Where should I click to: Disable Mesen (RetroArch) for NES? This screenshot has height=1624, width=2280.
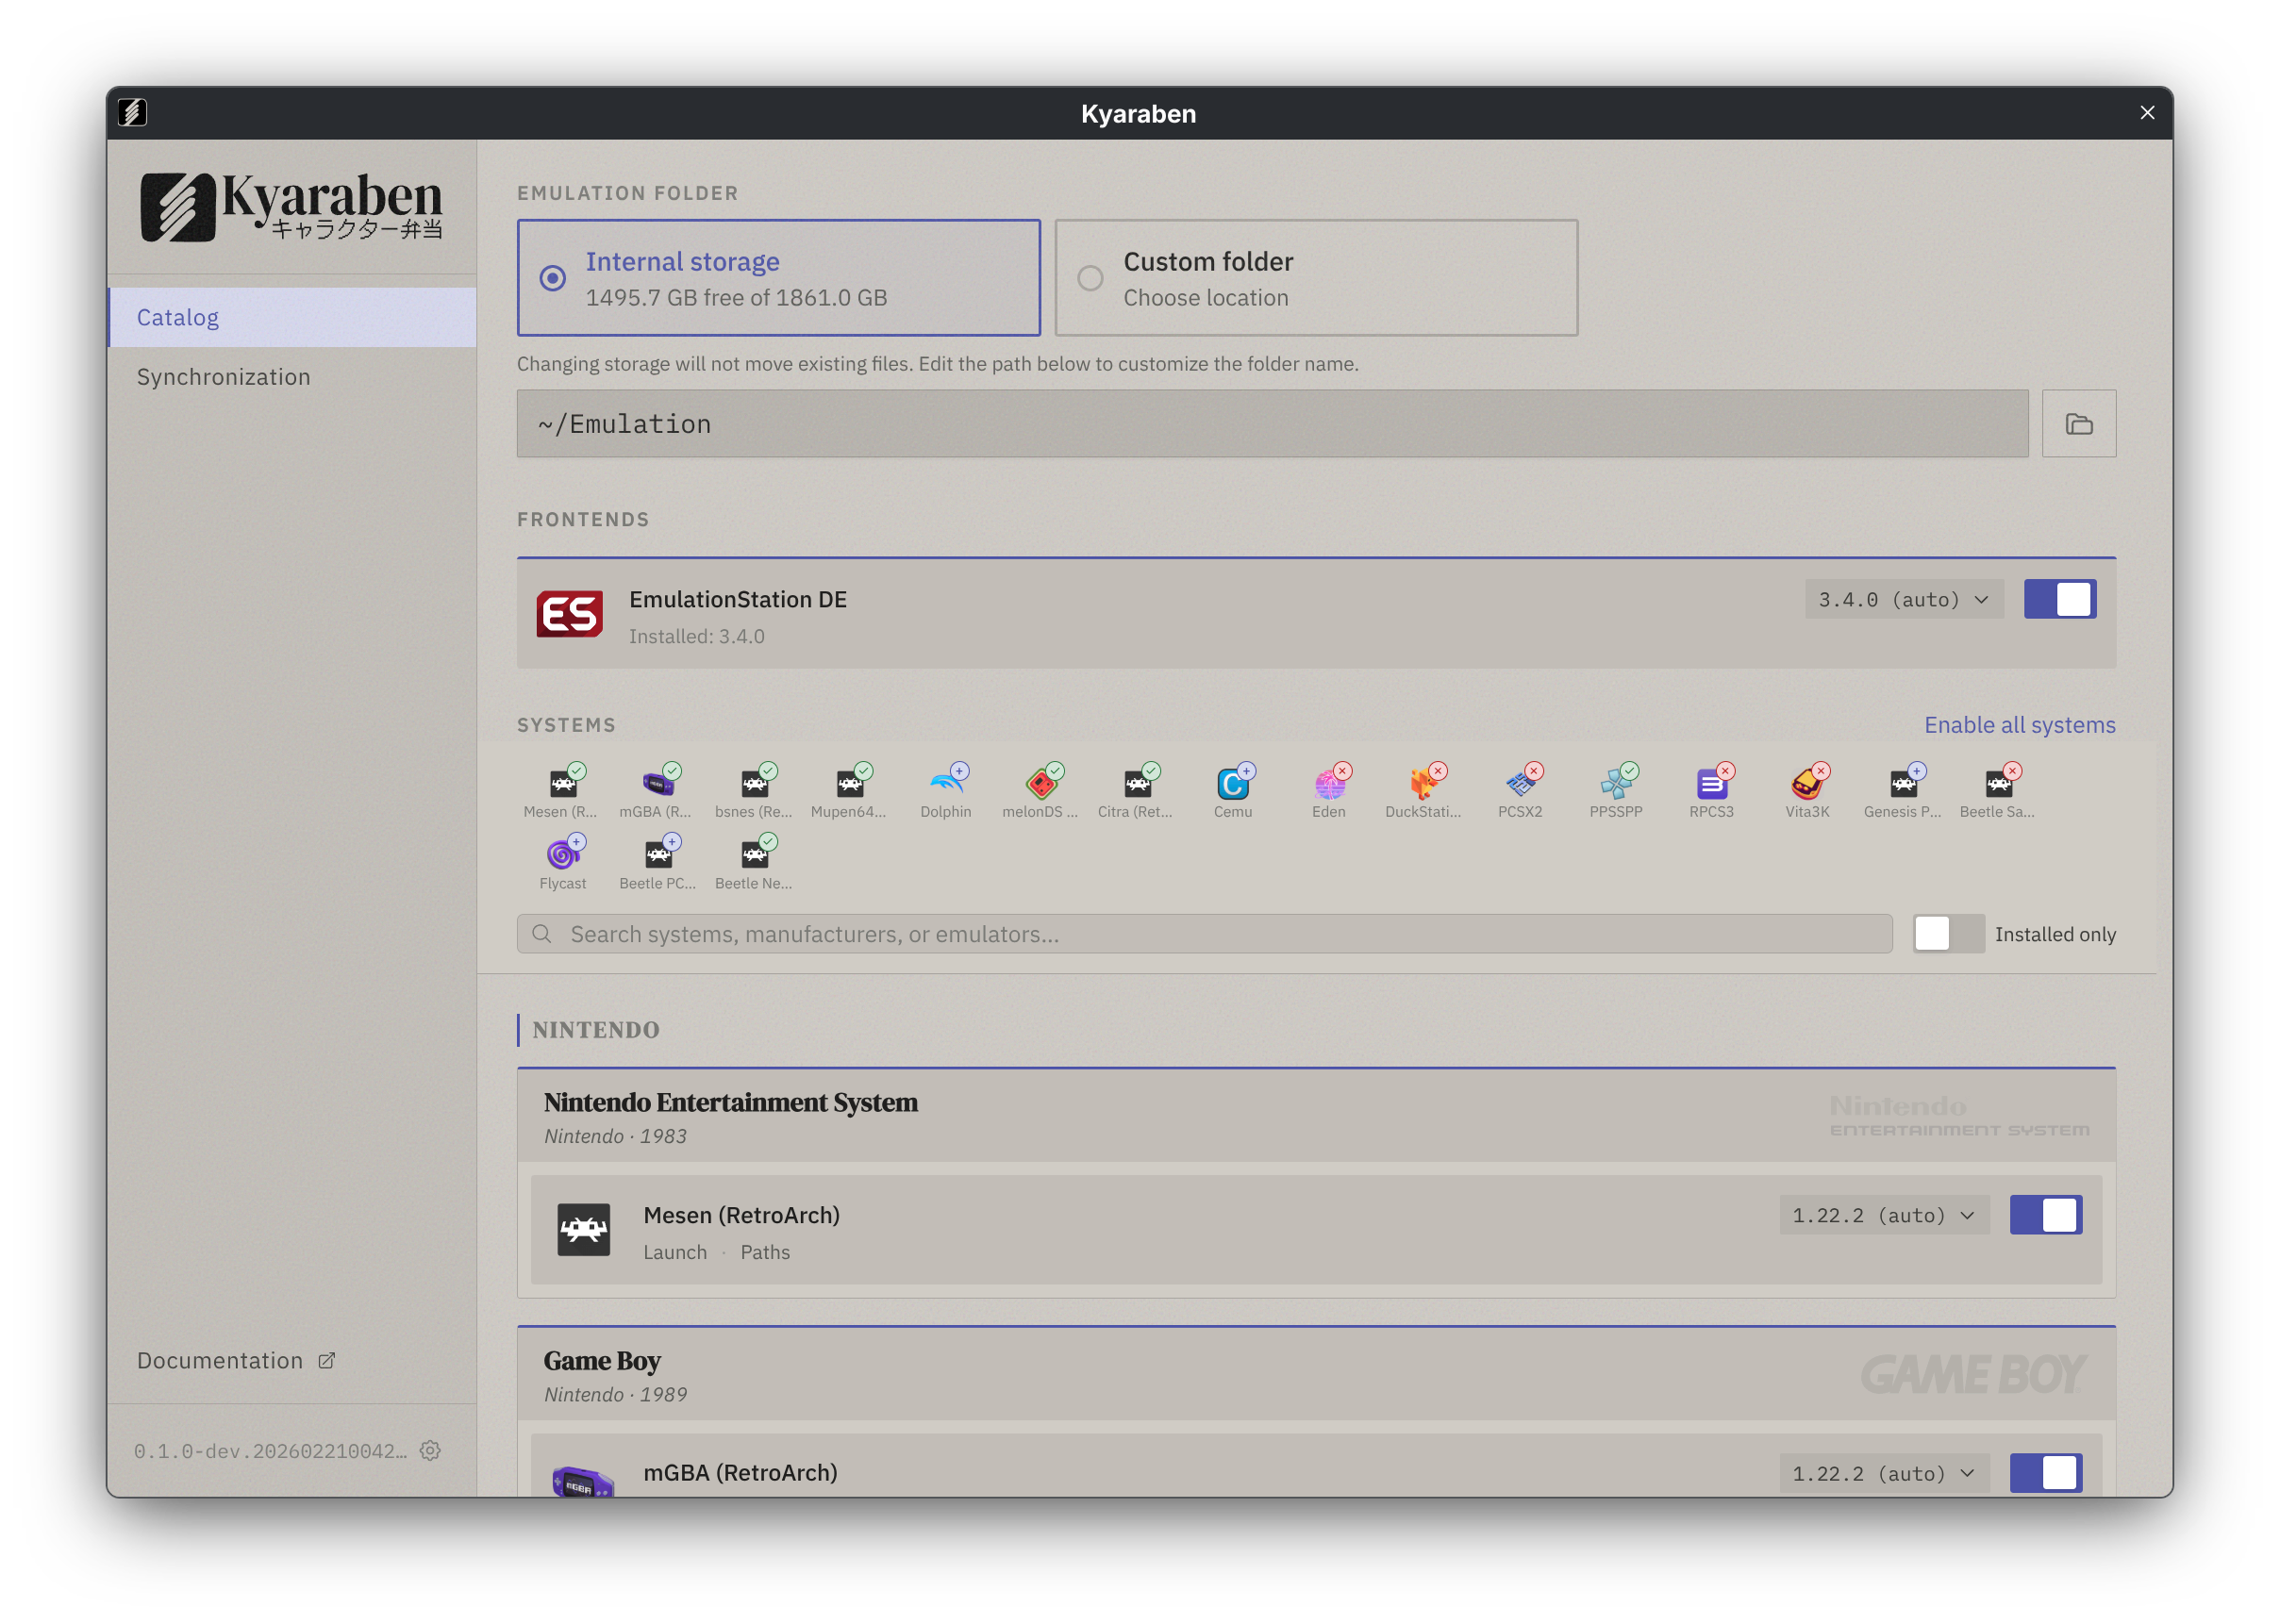2045,1214
